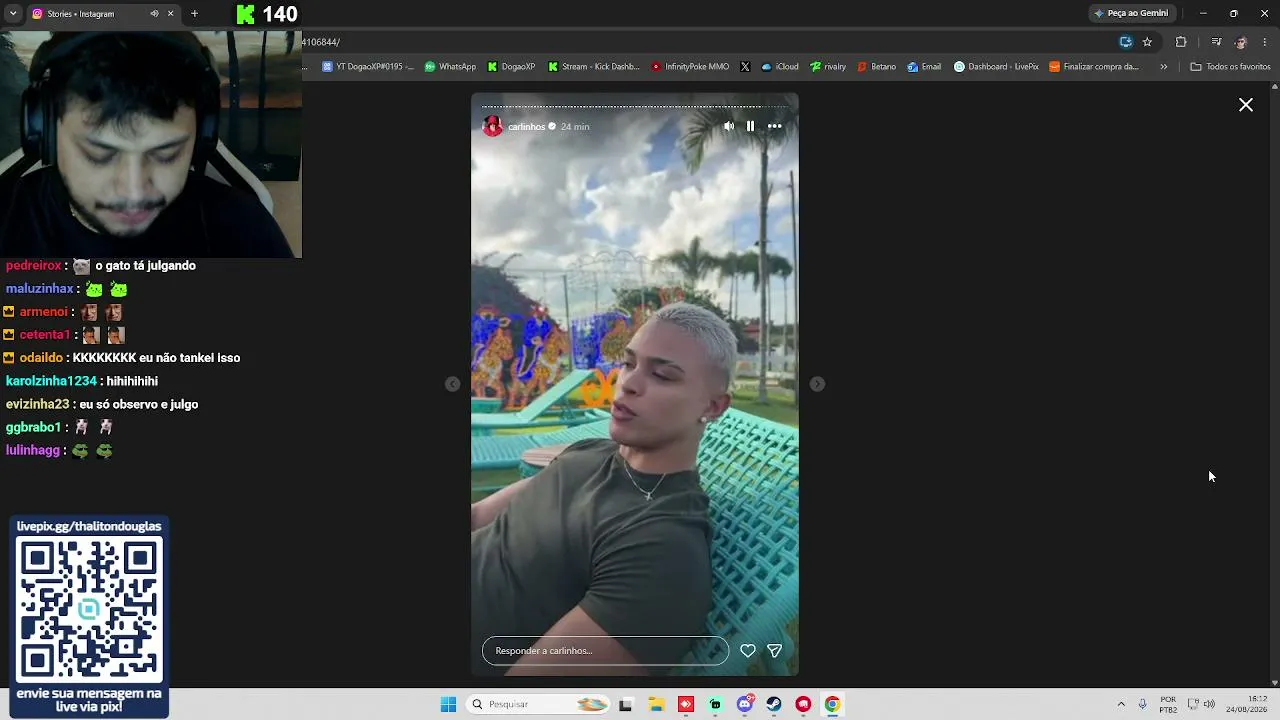Open the red AnyDesk taskbar icon
1280x720 pixels.
pyautogui.click(x=685, y=704)
